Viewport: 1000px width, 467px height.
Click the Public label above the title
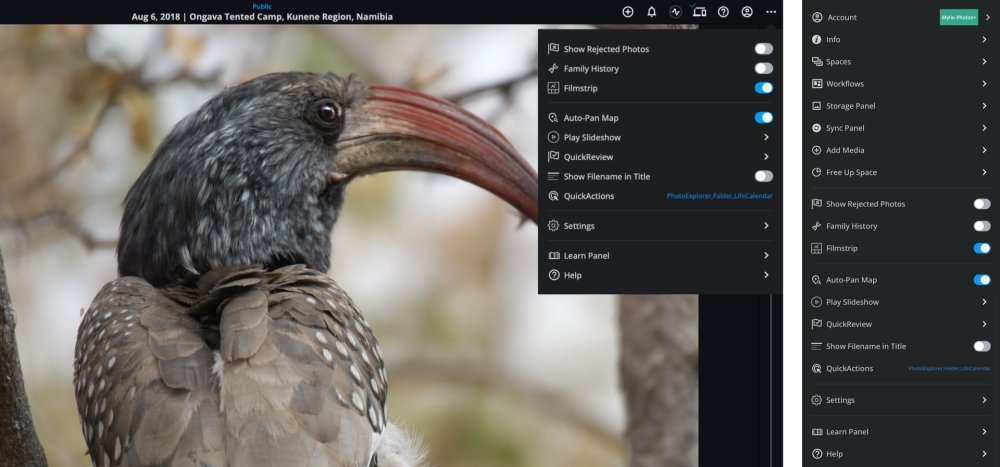pyautogui.click(x=262, y=6)
